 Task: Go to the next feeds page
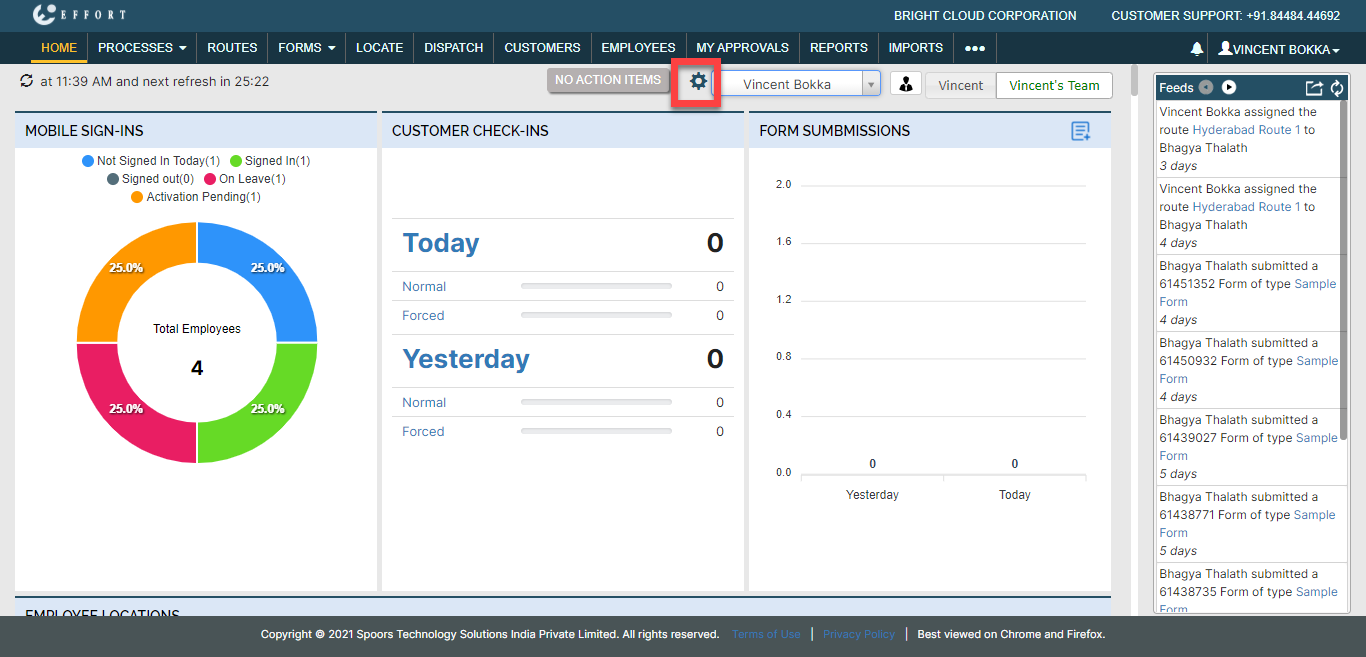coord(1229,88)
